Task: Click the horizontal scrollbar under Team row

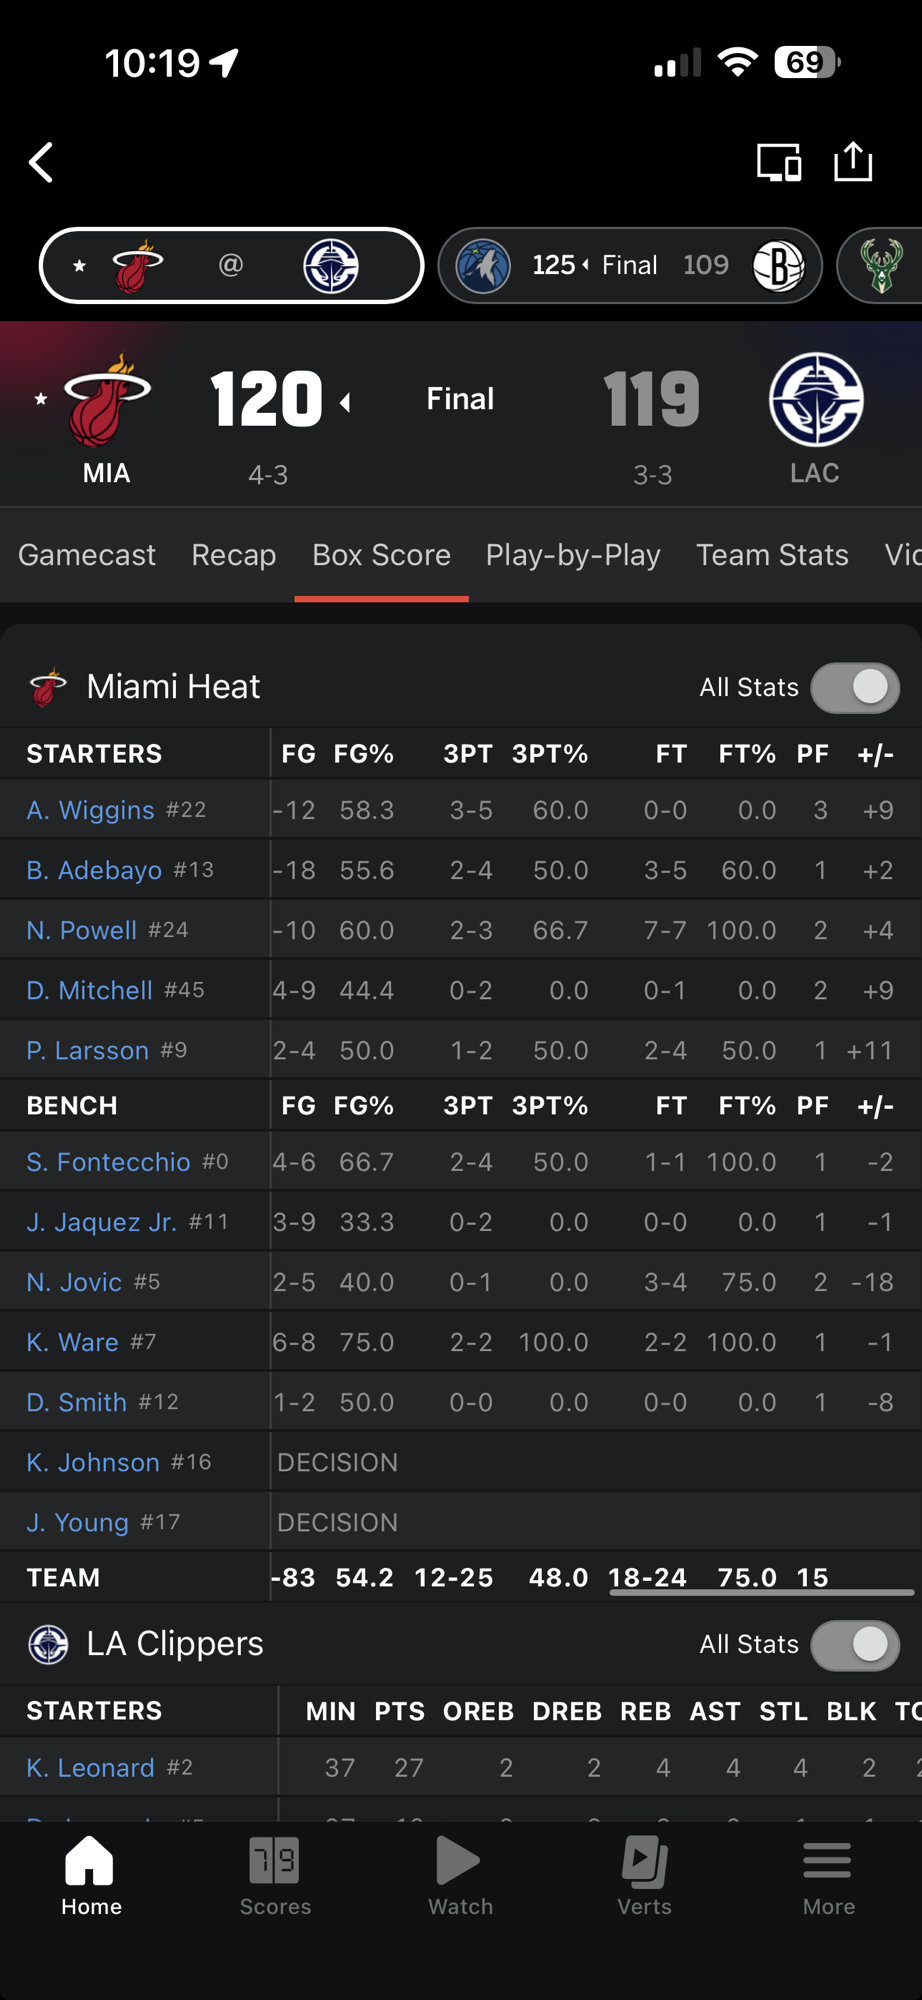Action: tap(761, 1592)
